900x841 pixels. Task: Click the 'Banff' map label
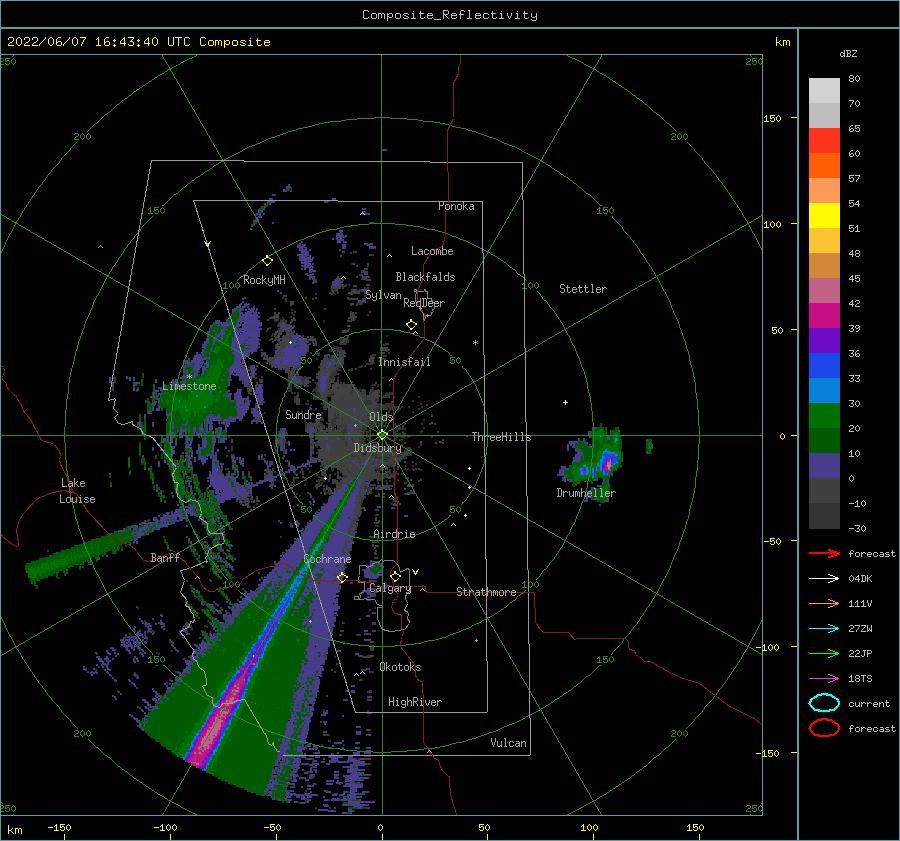165,557
